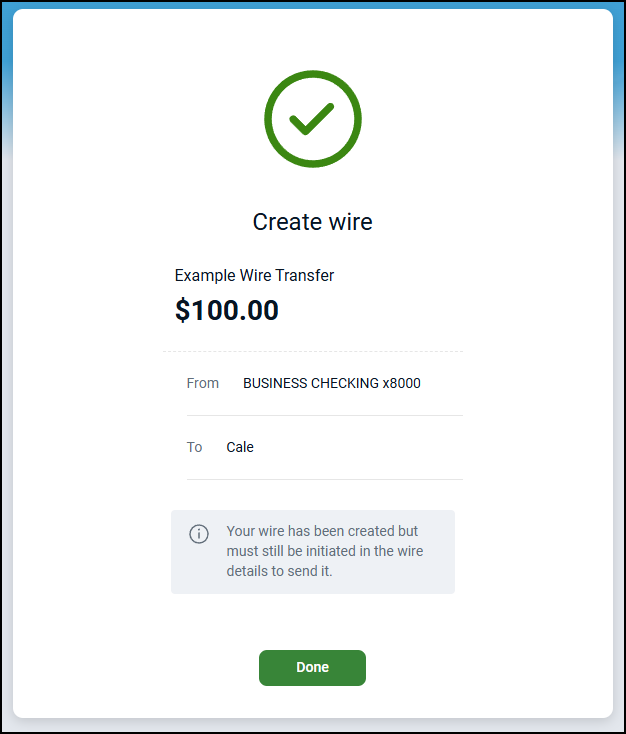Select the "Example Wire Transfer" name text

point(254,275)
